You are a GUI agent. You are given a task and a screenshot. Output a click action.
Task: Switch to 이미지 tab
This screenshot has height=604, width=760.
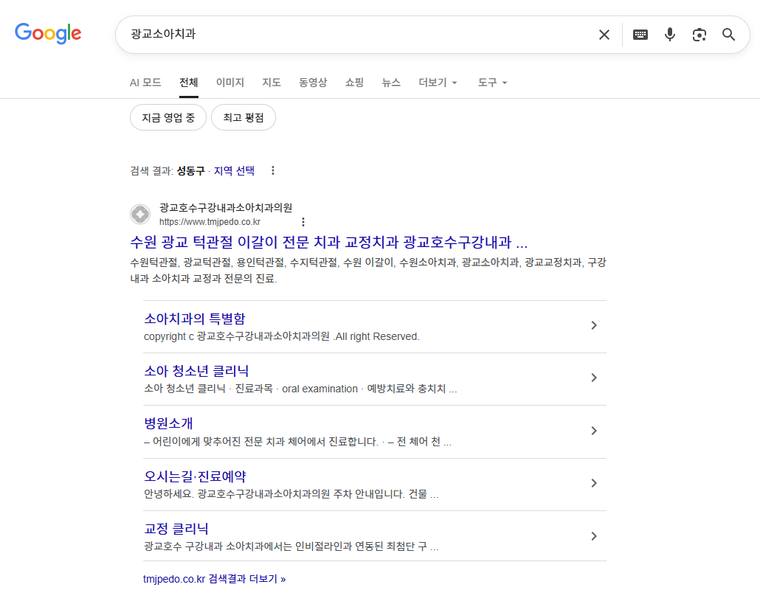pyautogui.click(x=230, y=82)
